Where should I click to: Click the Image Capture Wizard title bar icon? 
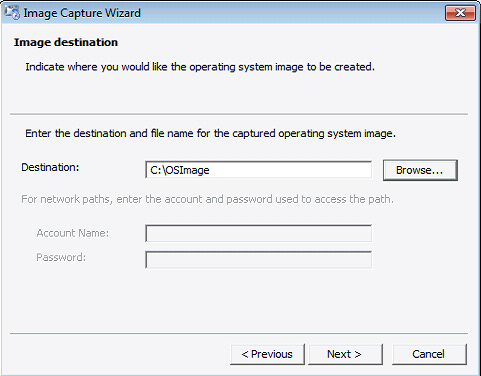point(12,13)
